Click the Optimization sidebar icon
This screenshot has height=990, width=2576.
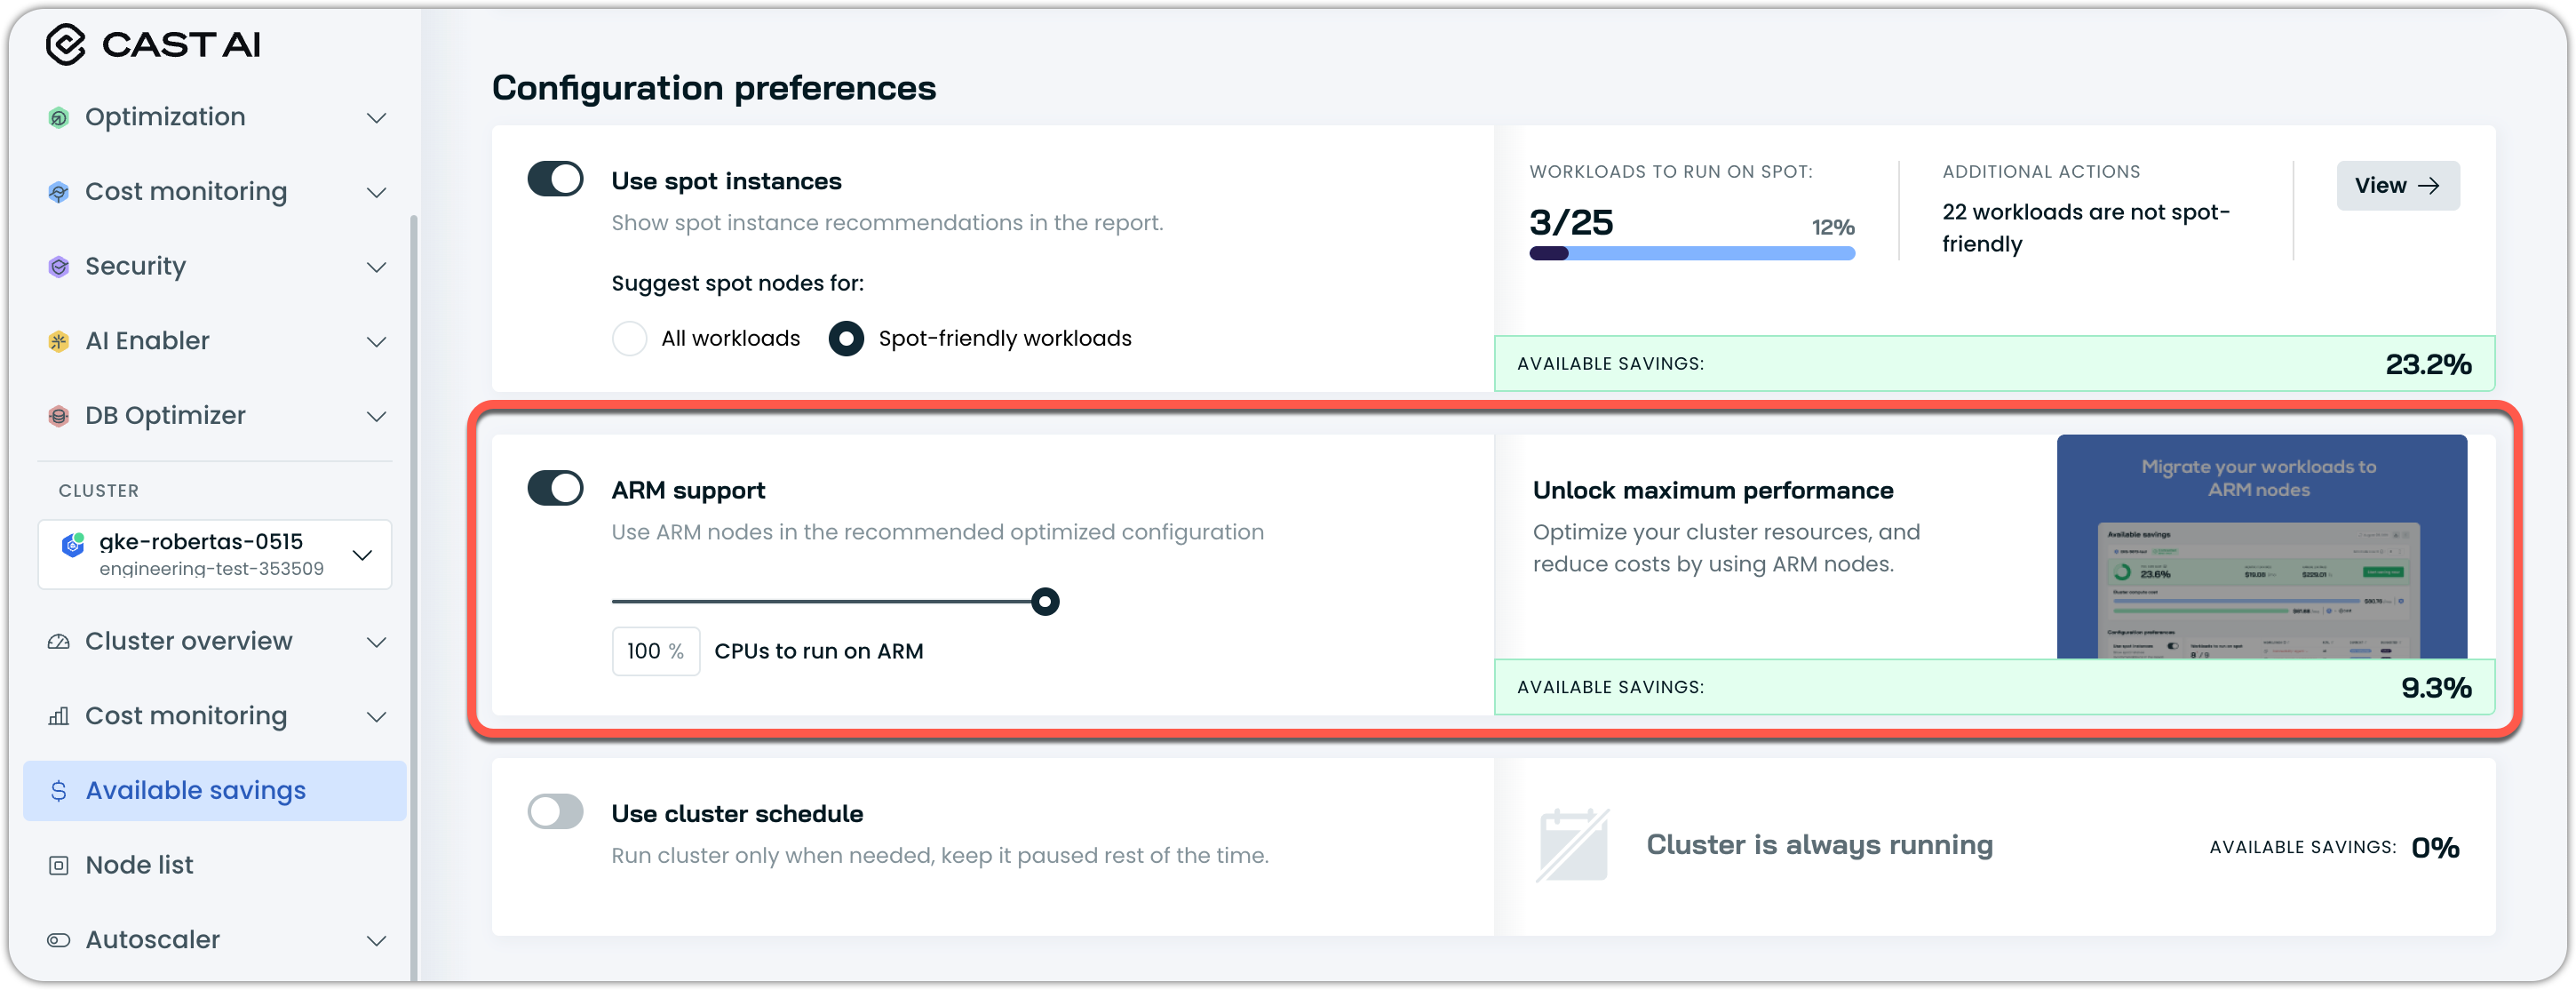[x=59, y=118]
